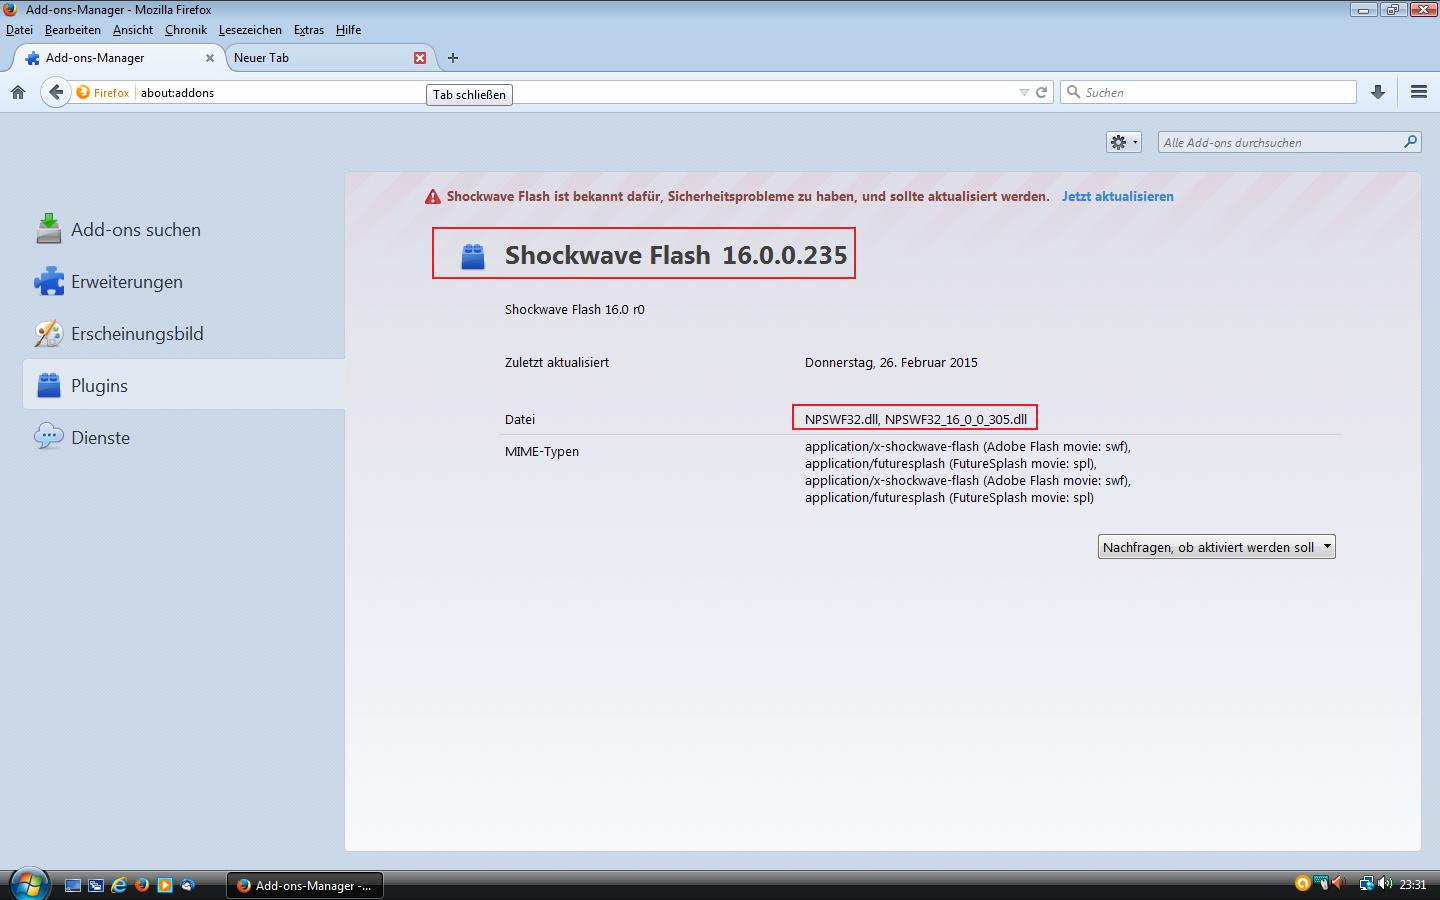Select Erscheinungsbild in the sidebar

pos(184,334)
